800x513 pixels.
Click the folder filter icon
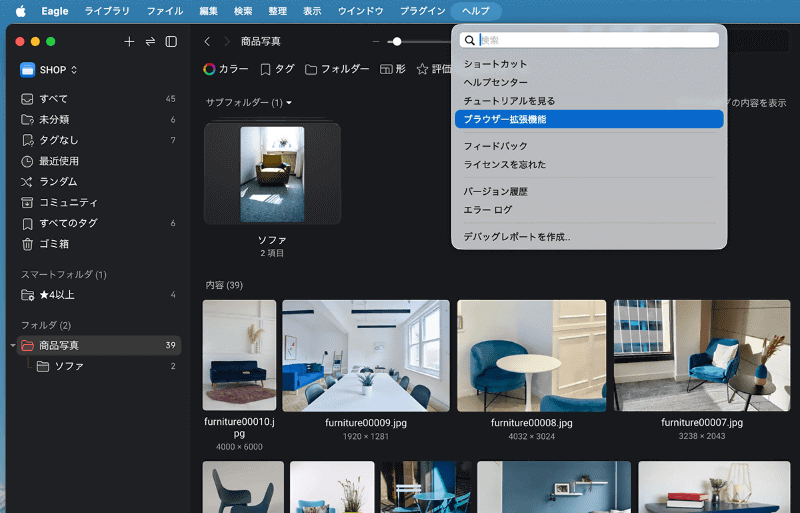[311, 69]
